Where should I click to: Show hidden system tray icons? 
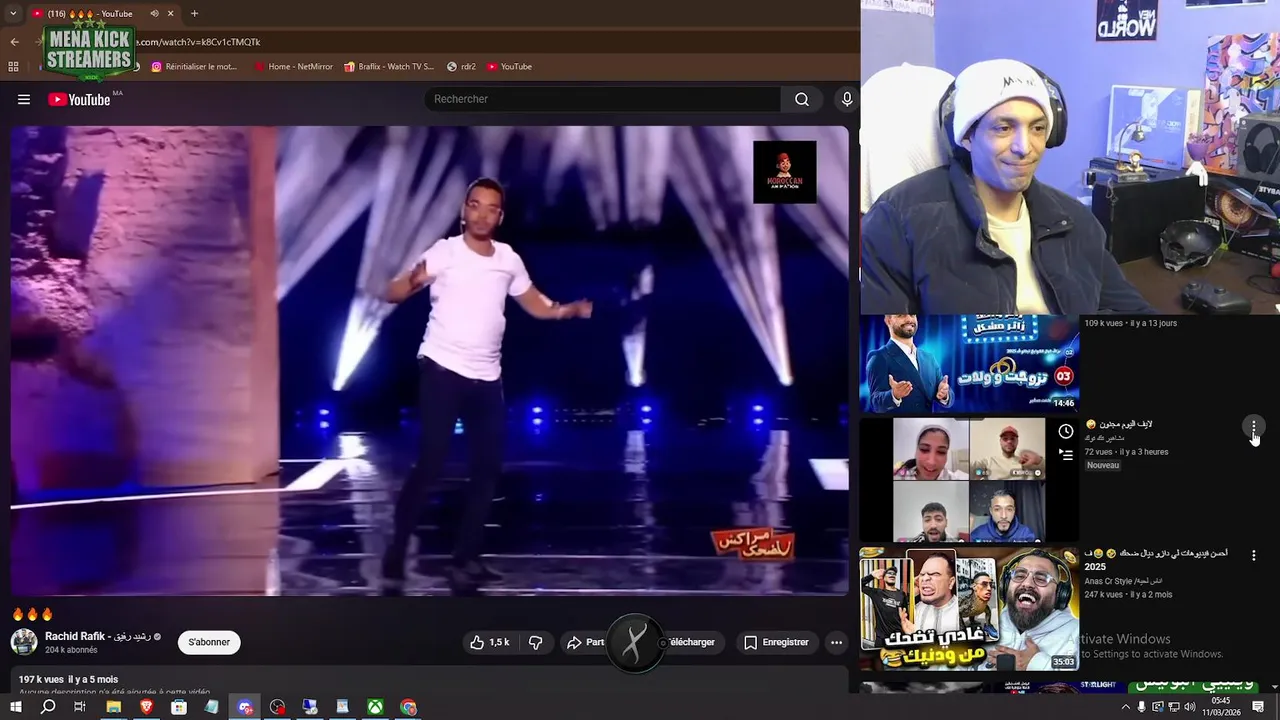point(1125,707)
